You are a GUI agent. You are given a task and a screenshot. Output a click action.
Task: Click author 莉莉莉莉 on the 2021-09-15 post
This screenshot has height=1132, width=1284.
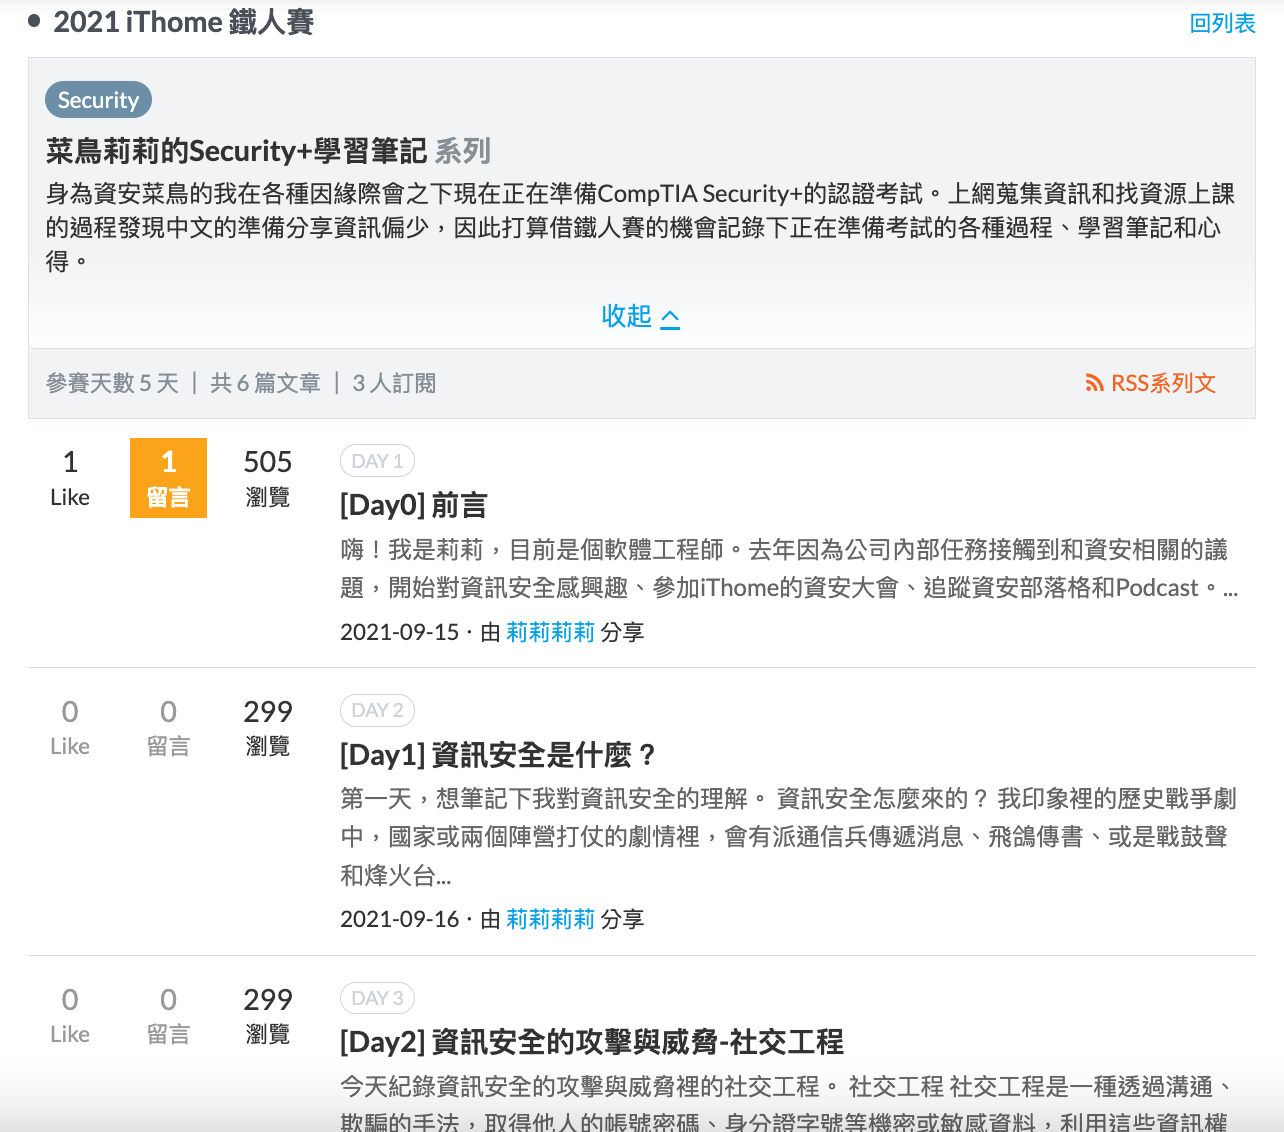tap(550, 632)
